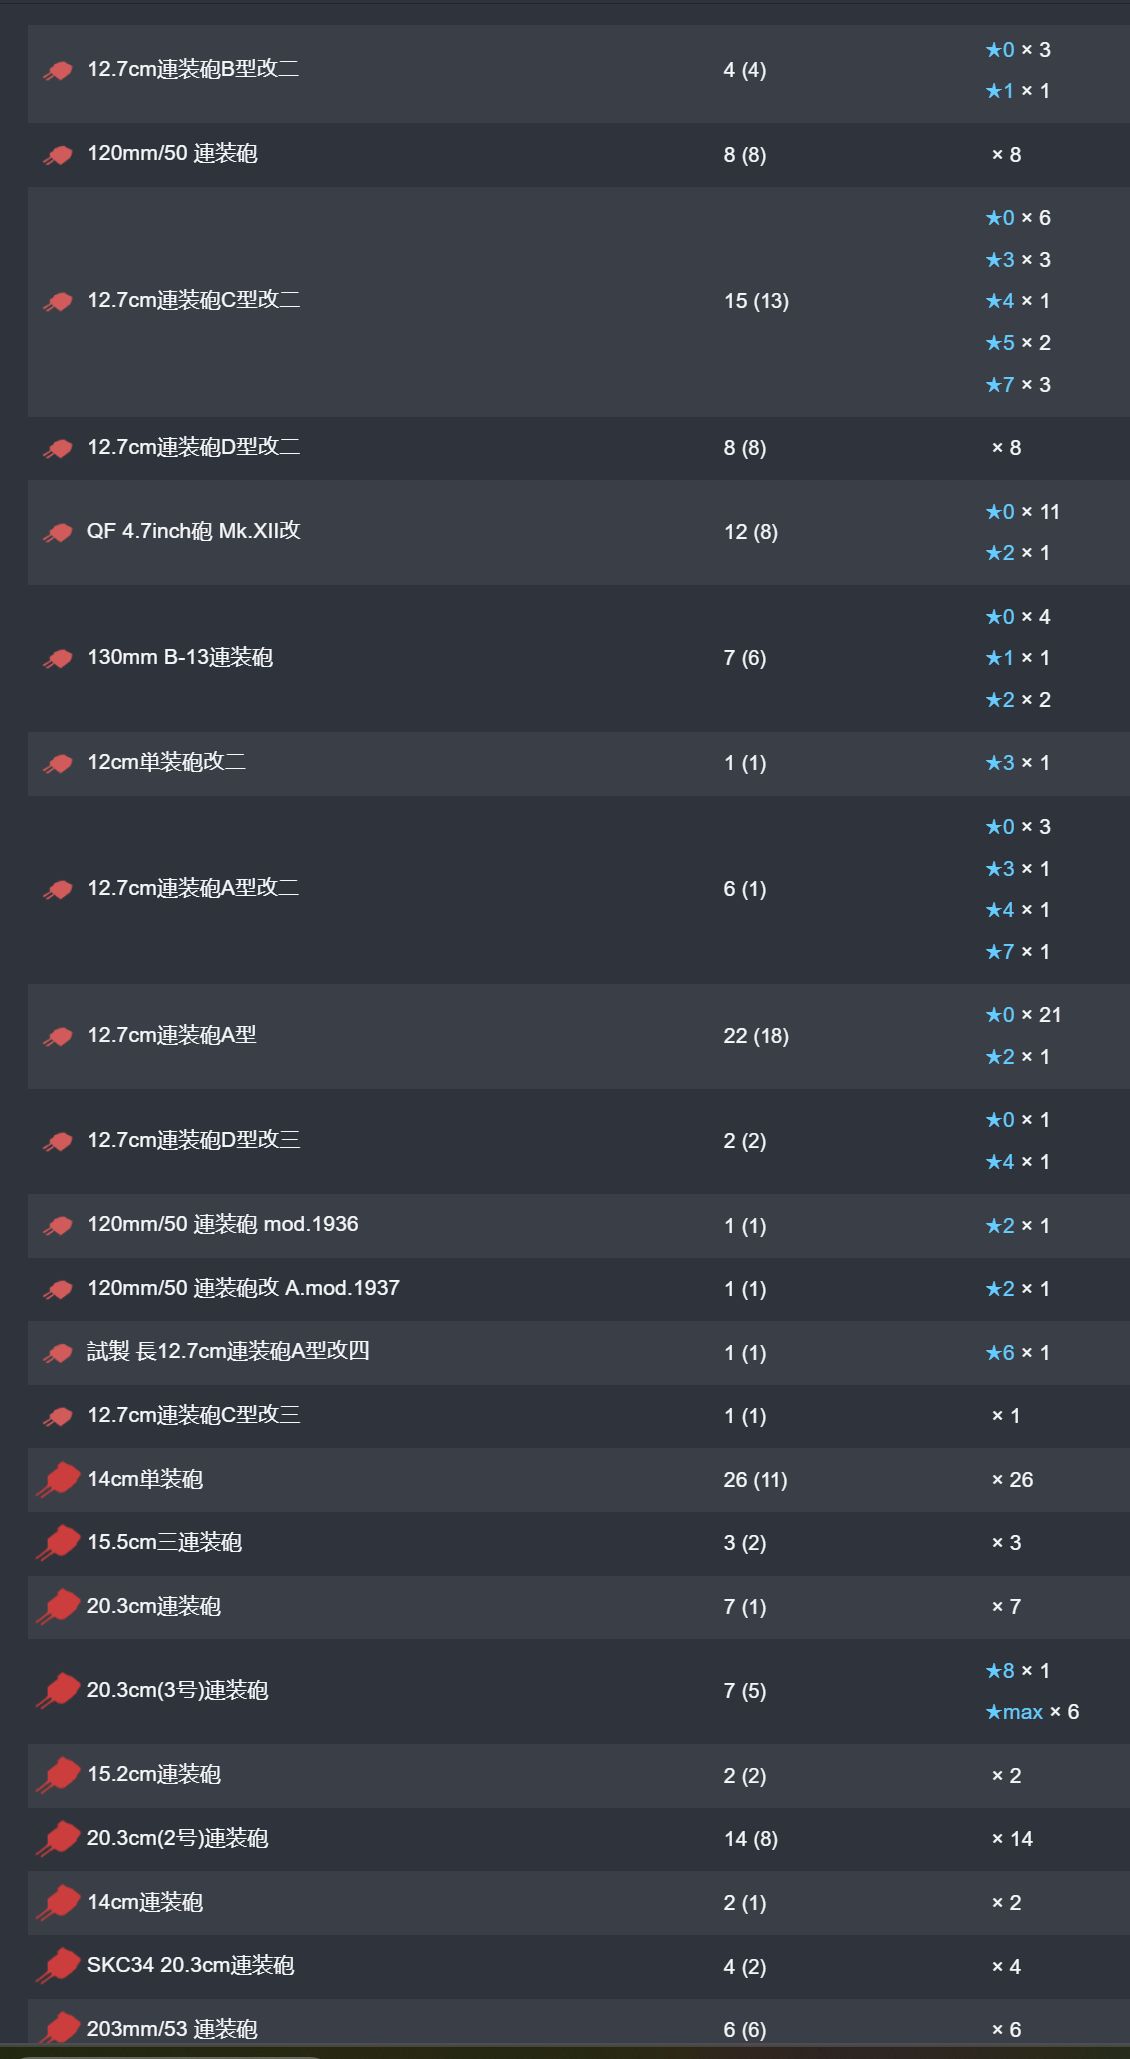This screenshot has width=1130, height=2059.
Task: Click the ★max × 6 improvement entry
Action: pyautogui.click(x=1032, y=1712)
